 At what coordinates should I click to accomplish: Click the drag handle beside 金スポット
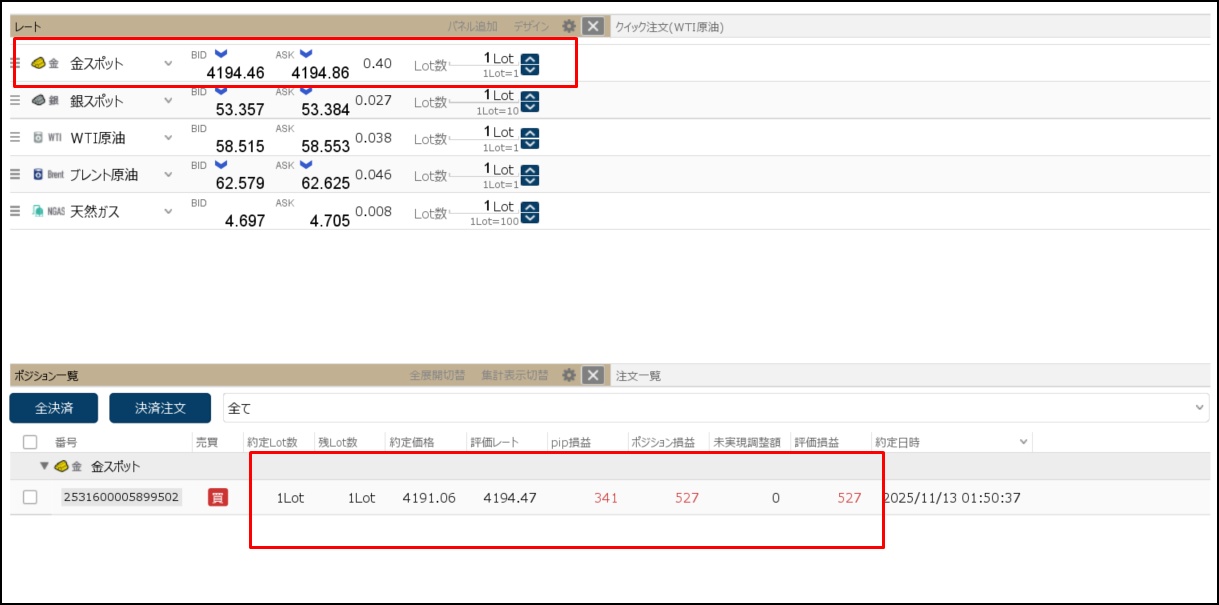click(x=15, y=63)
